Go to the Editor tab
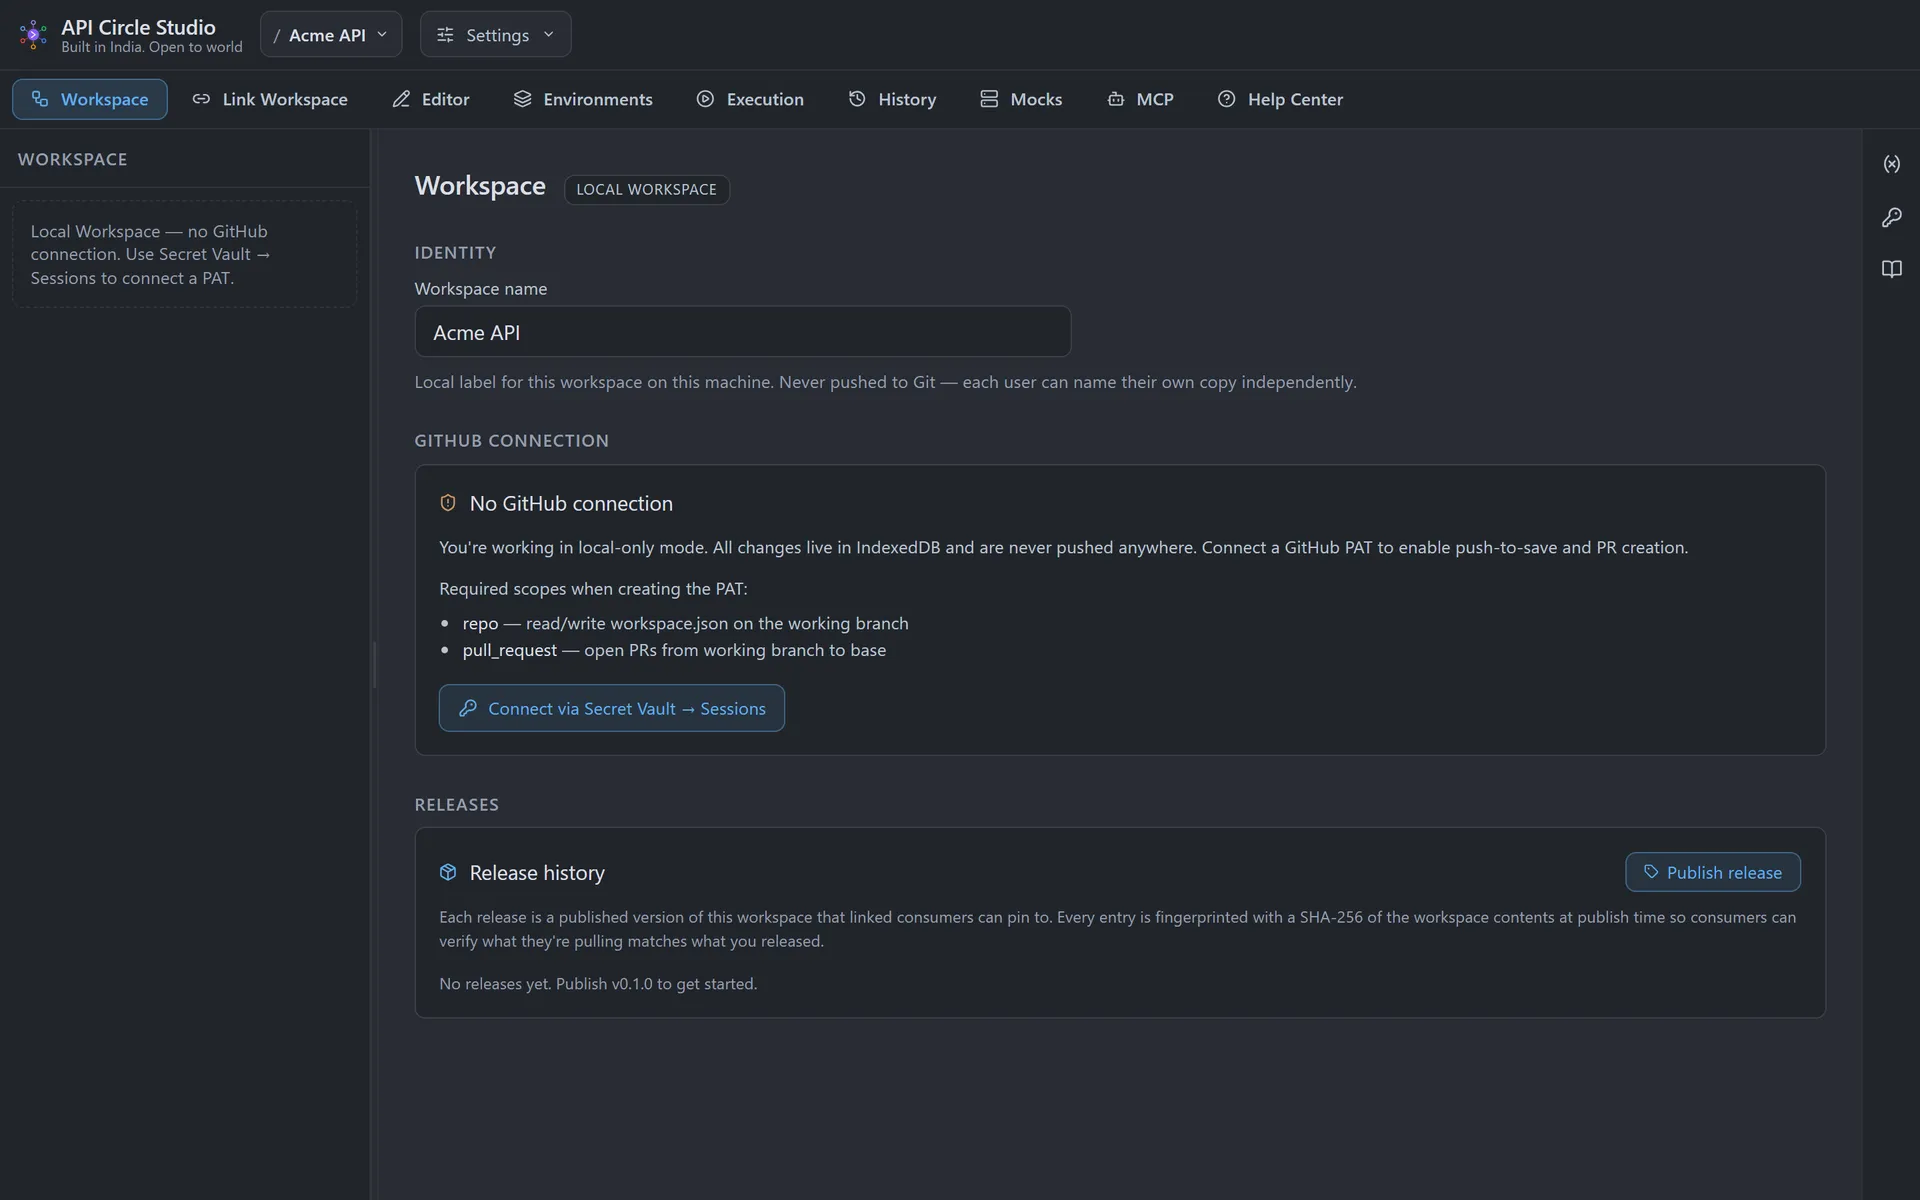1920x1200 pixels. click(x=431, y=99)
